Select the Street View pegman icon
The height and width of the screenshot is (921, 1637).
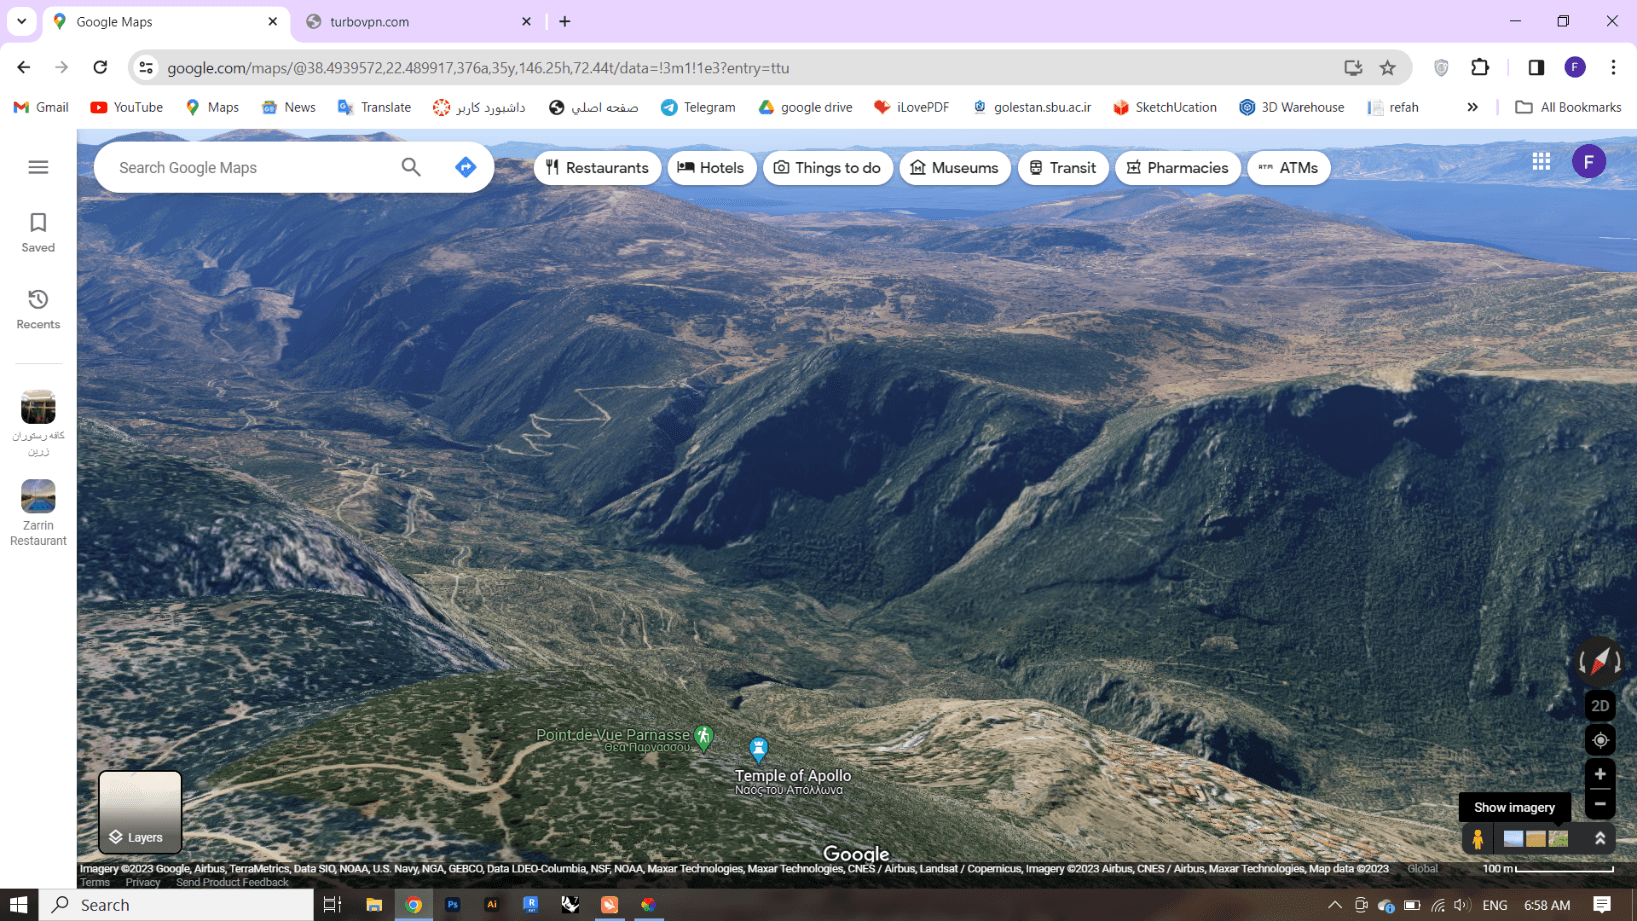[1477, 839]
